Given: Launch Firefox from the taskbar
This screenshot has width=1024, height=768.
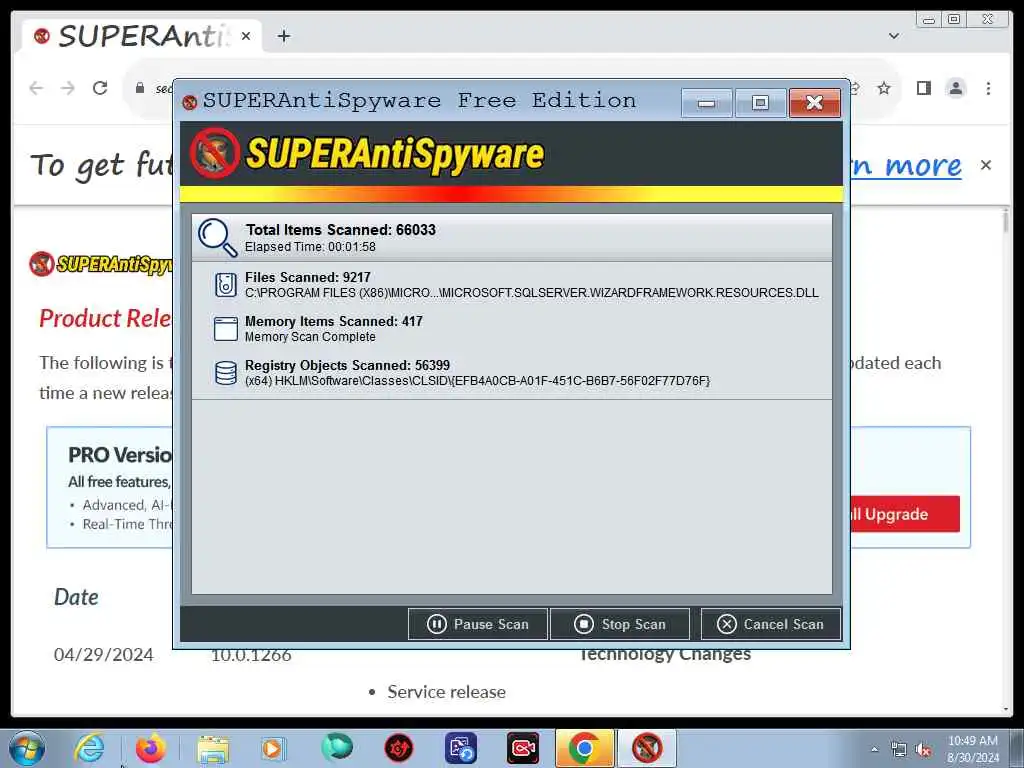Looking at the screenshot, I should coord(150,748).
